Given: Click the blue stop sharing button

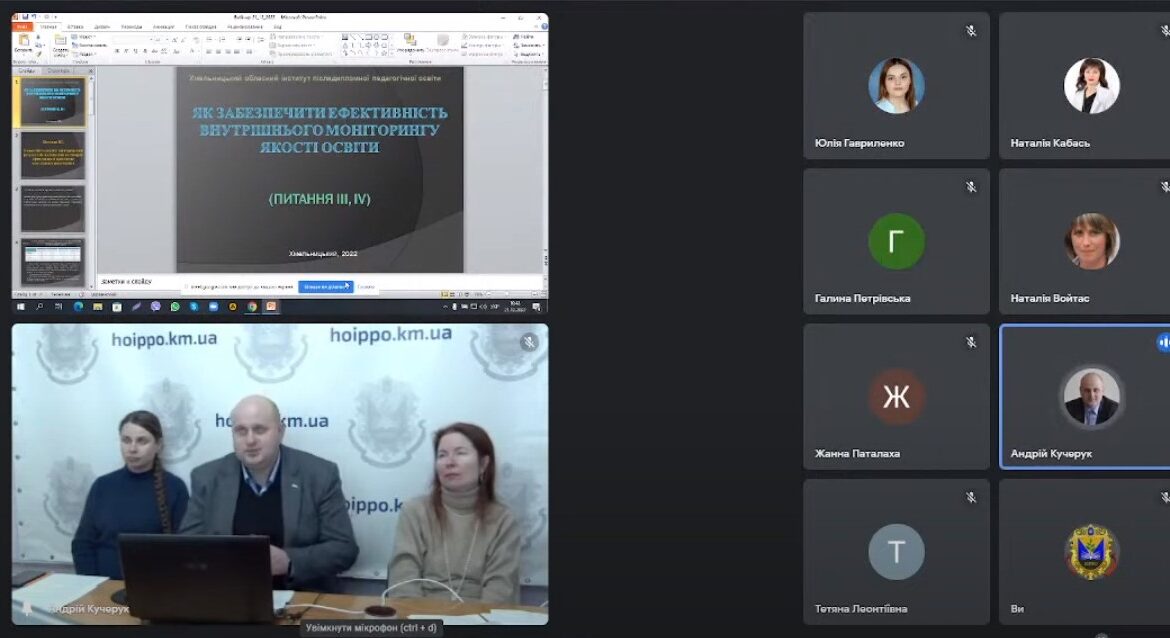Looking at the screenshot, I should [325, 287].
